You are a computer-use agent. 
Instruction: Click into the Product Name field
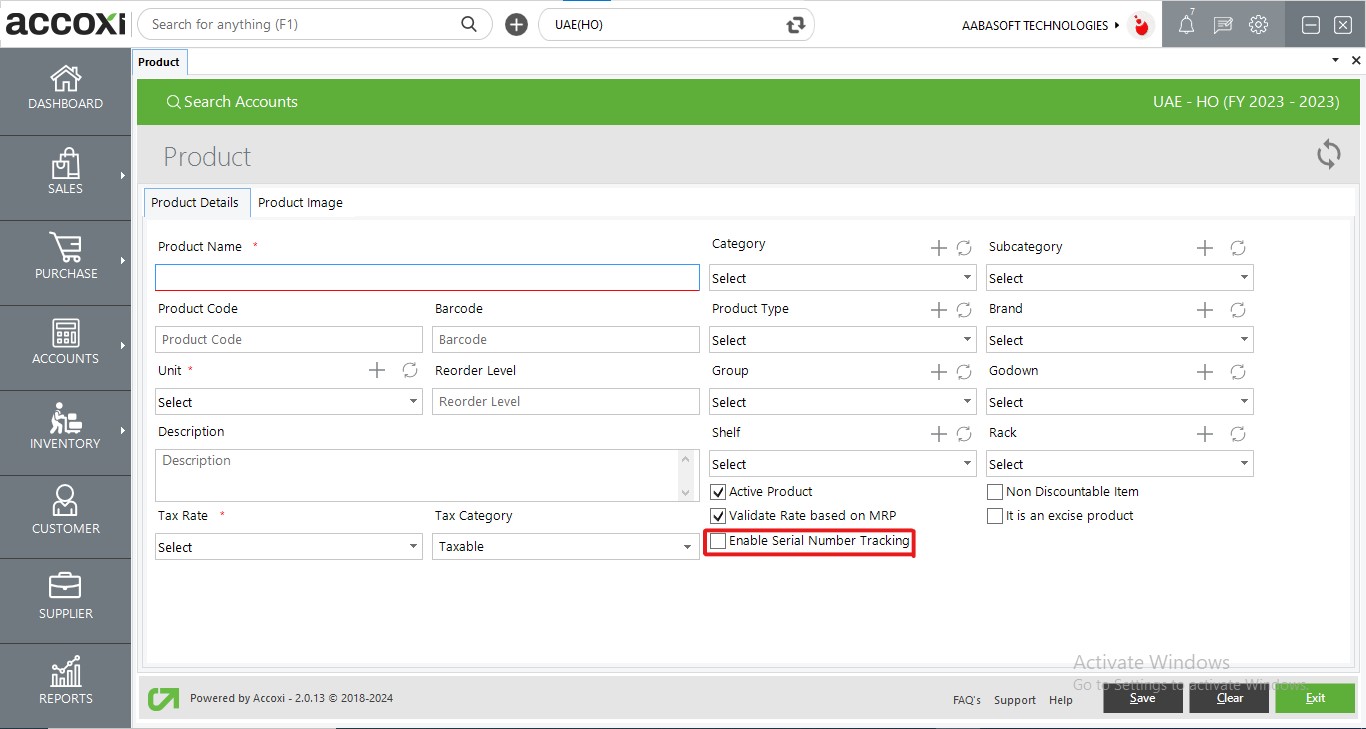[427, 278]
